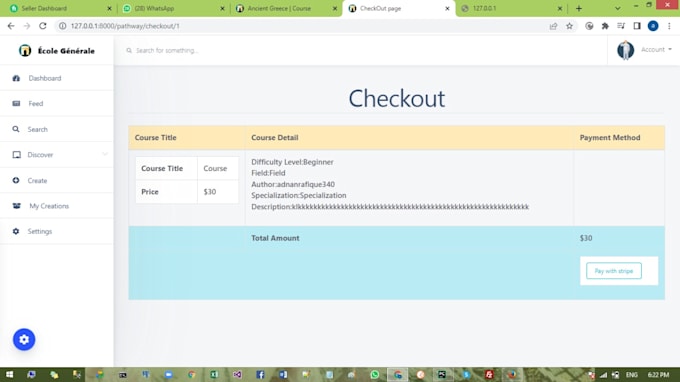Click the $30 price cell
680x382 pixels.
click(218, 192)
